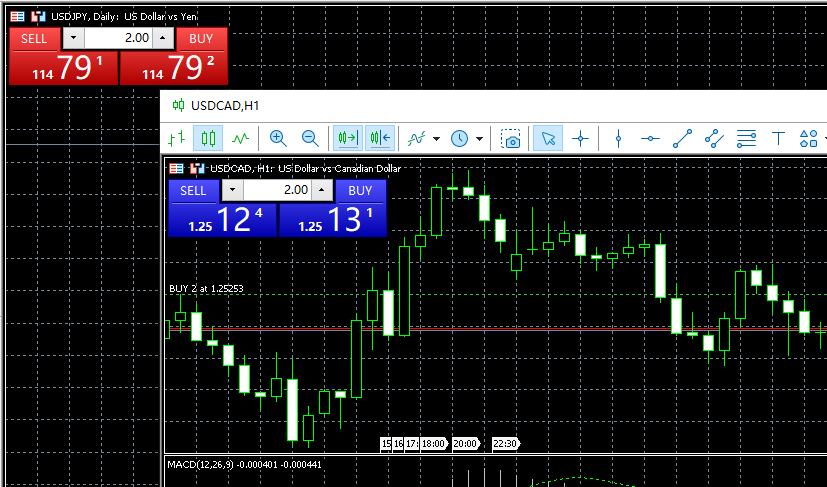Click the red USDJPY BUY button
827x487 pixels.
(x=201, y=38)
